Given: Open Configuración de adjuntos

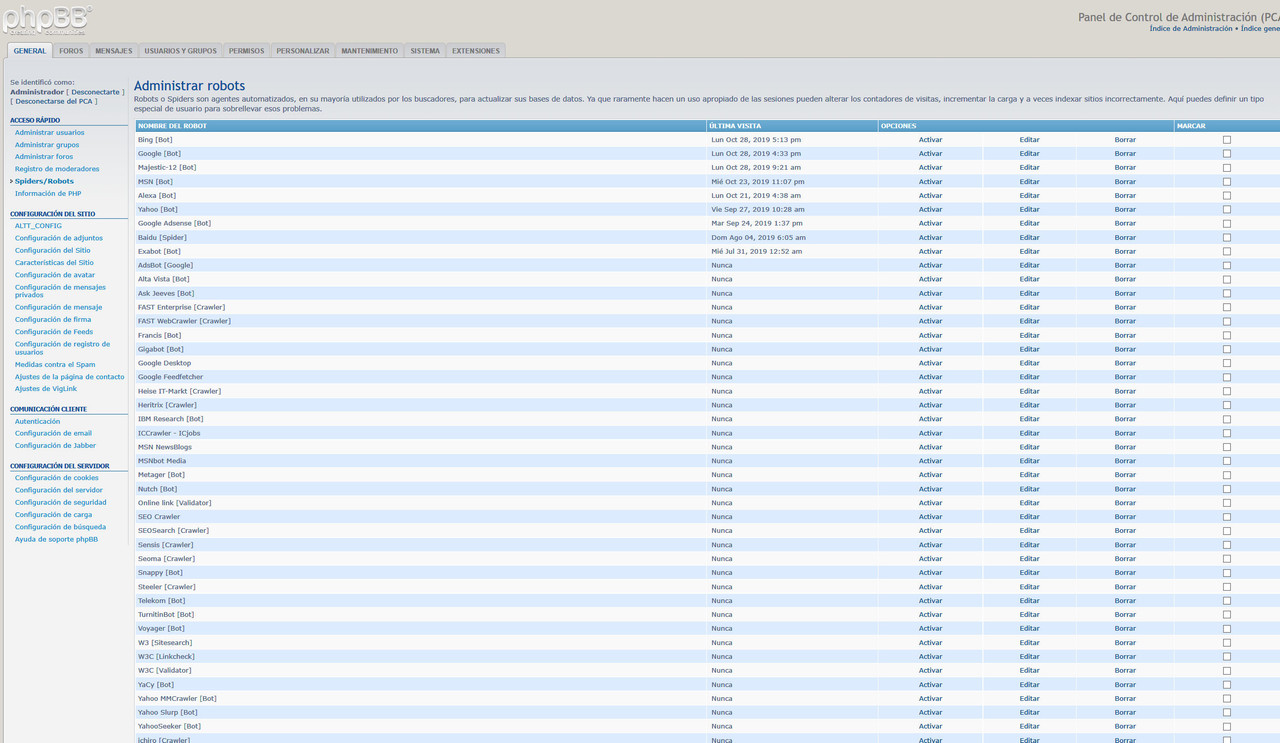Looking at the screenshot, I should click(x=58, y=238).
